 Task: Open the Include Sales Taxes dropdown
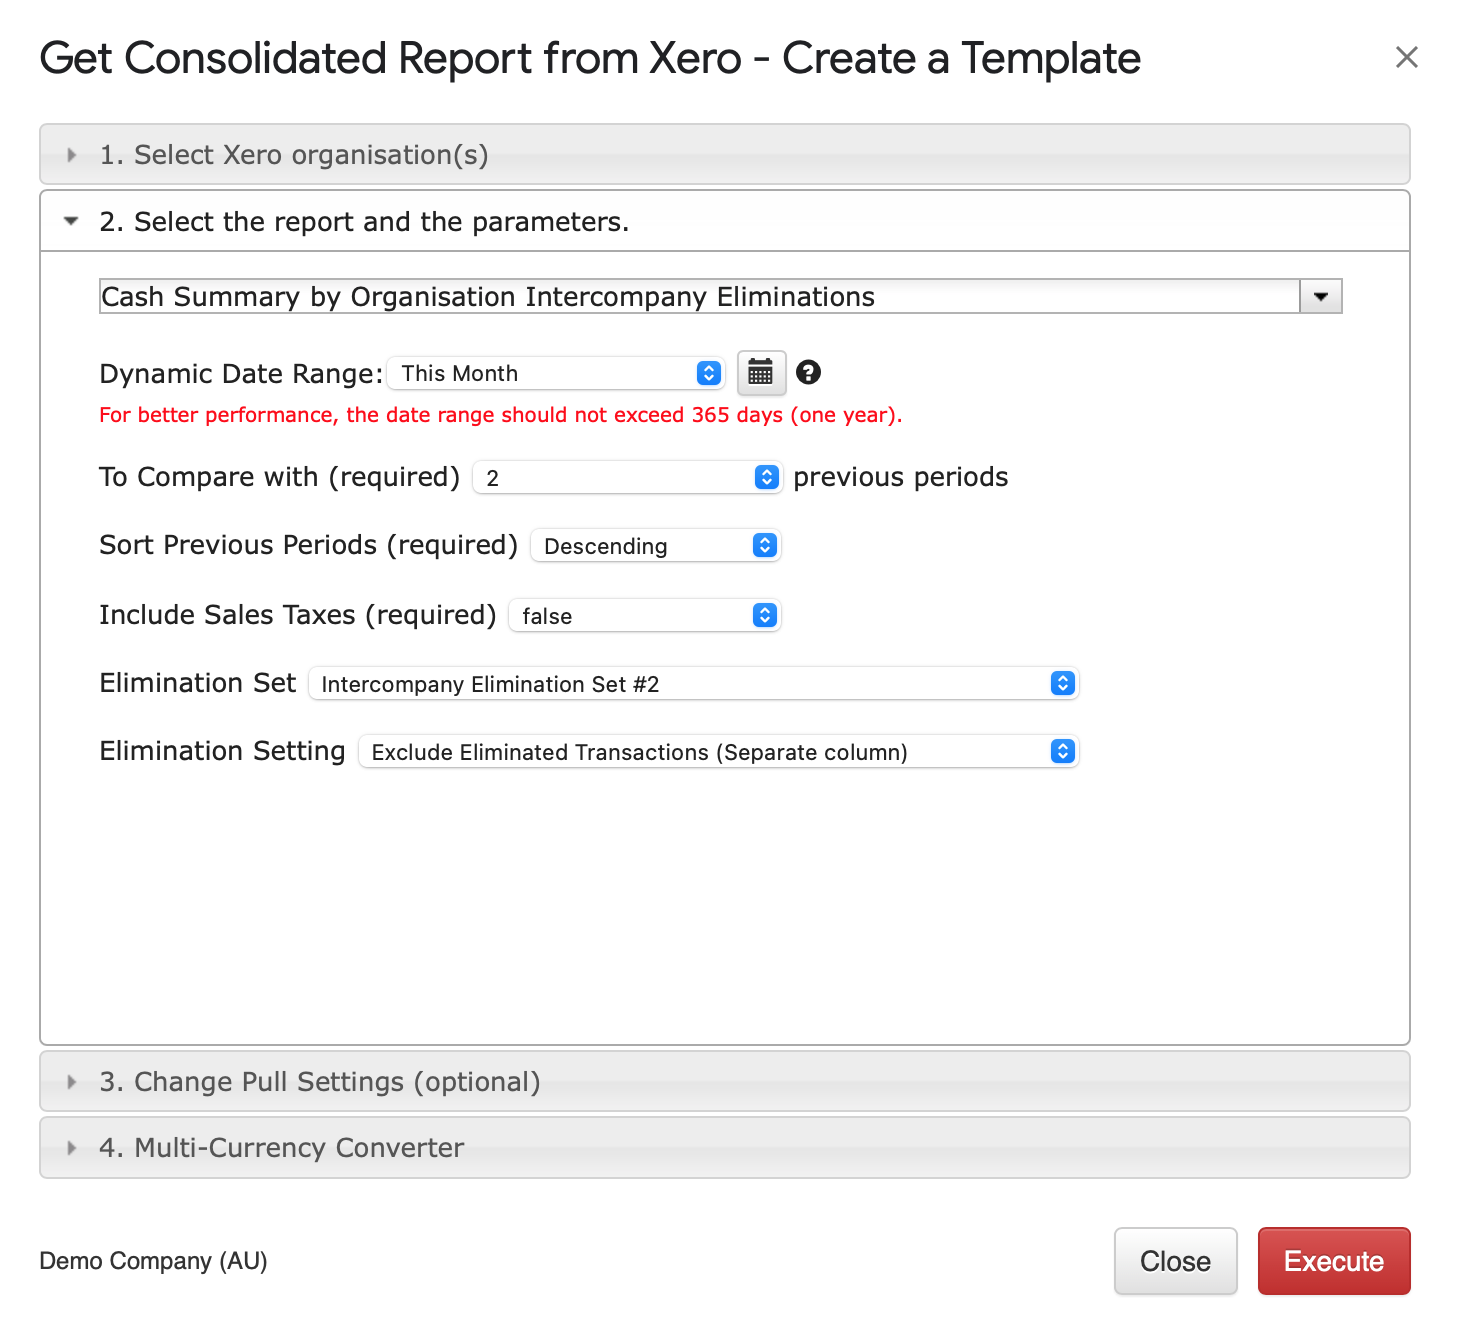(x=644, y=616)
